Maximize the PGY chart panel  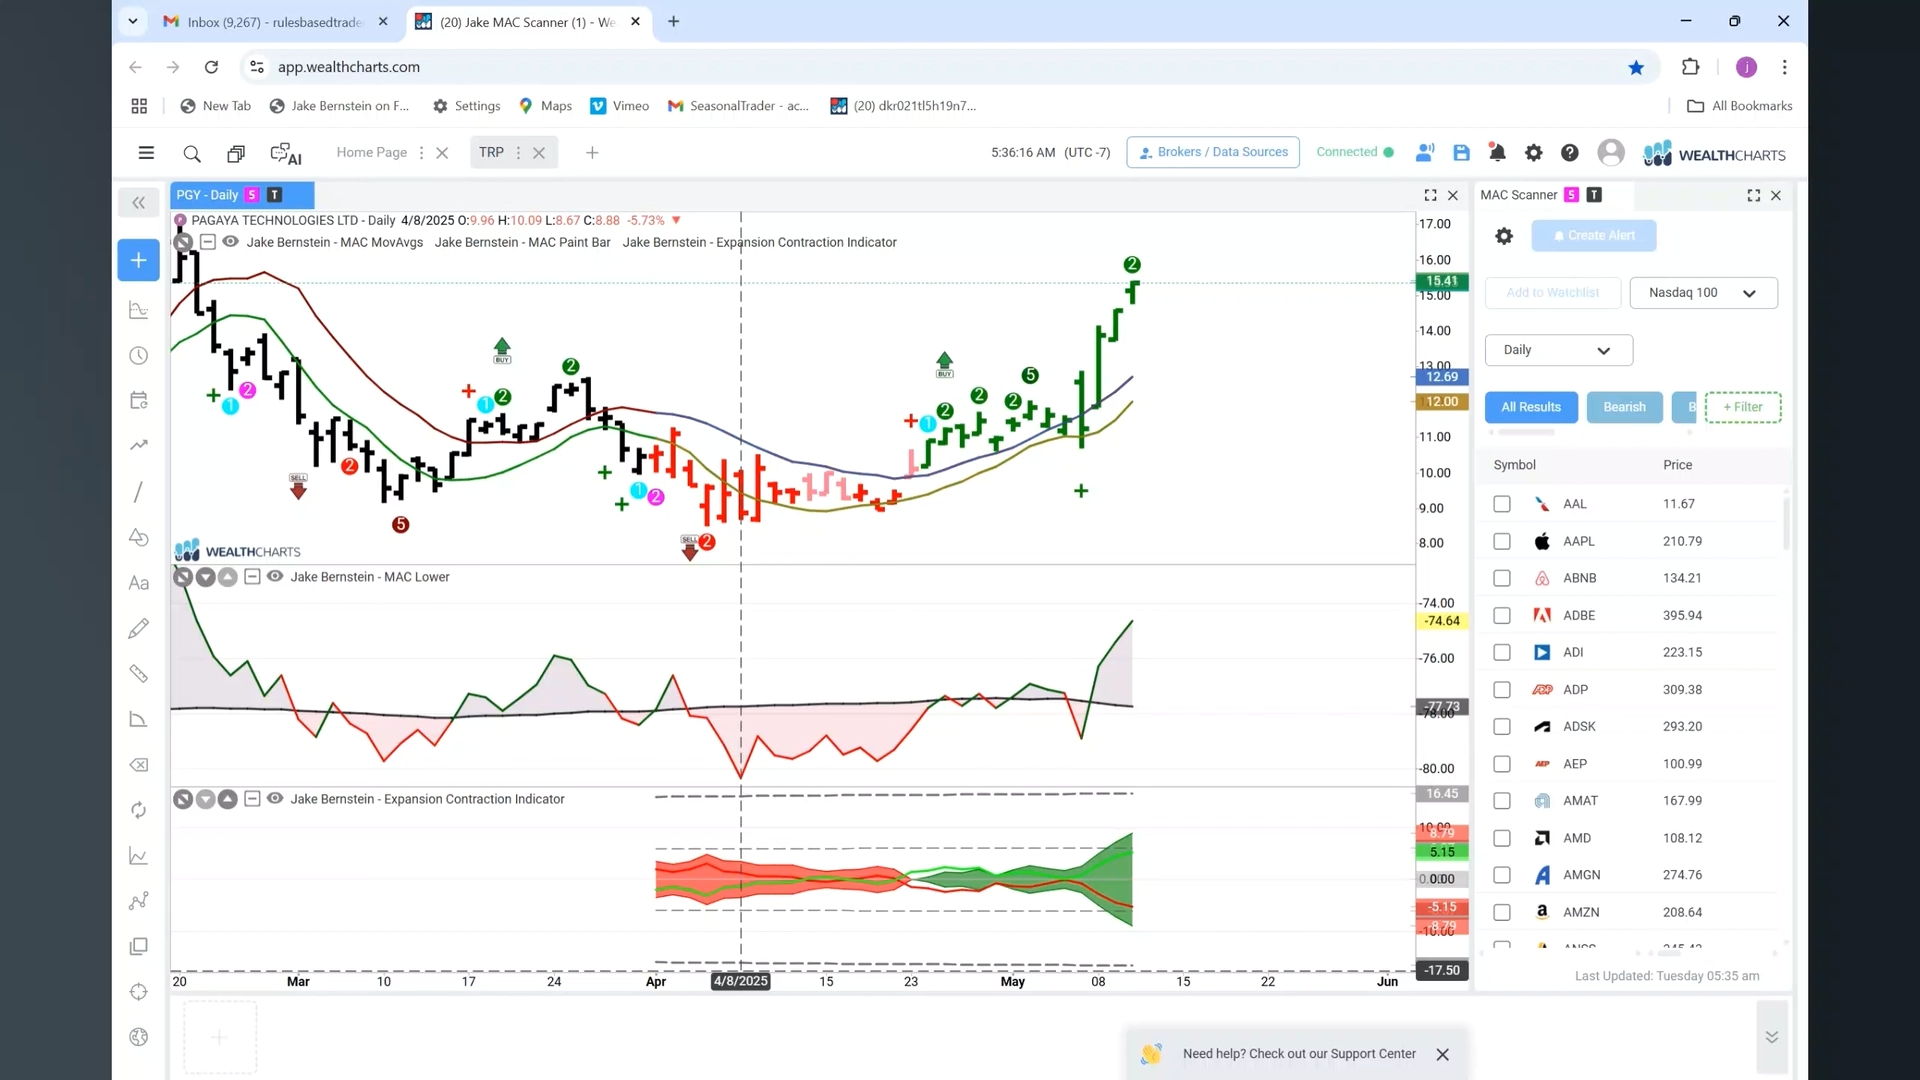point(1430,196)
